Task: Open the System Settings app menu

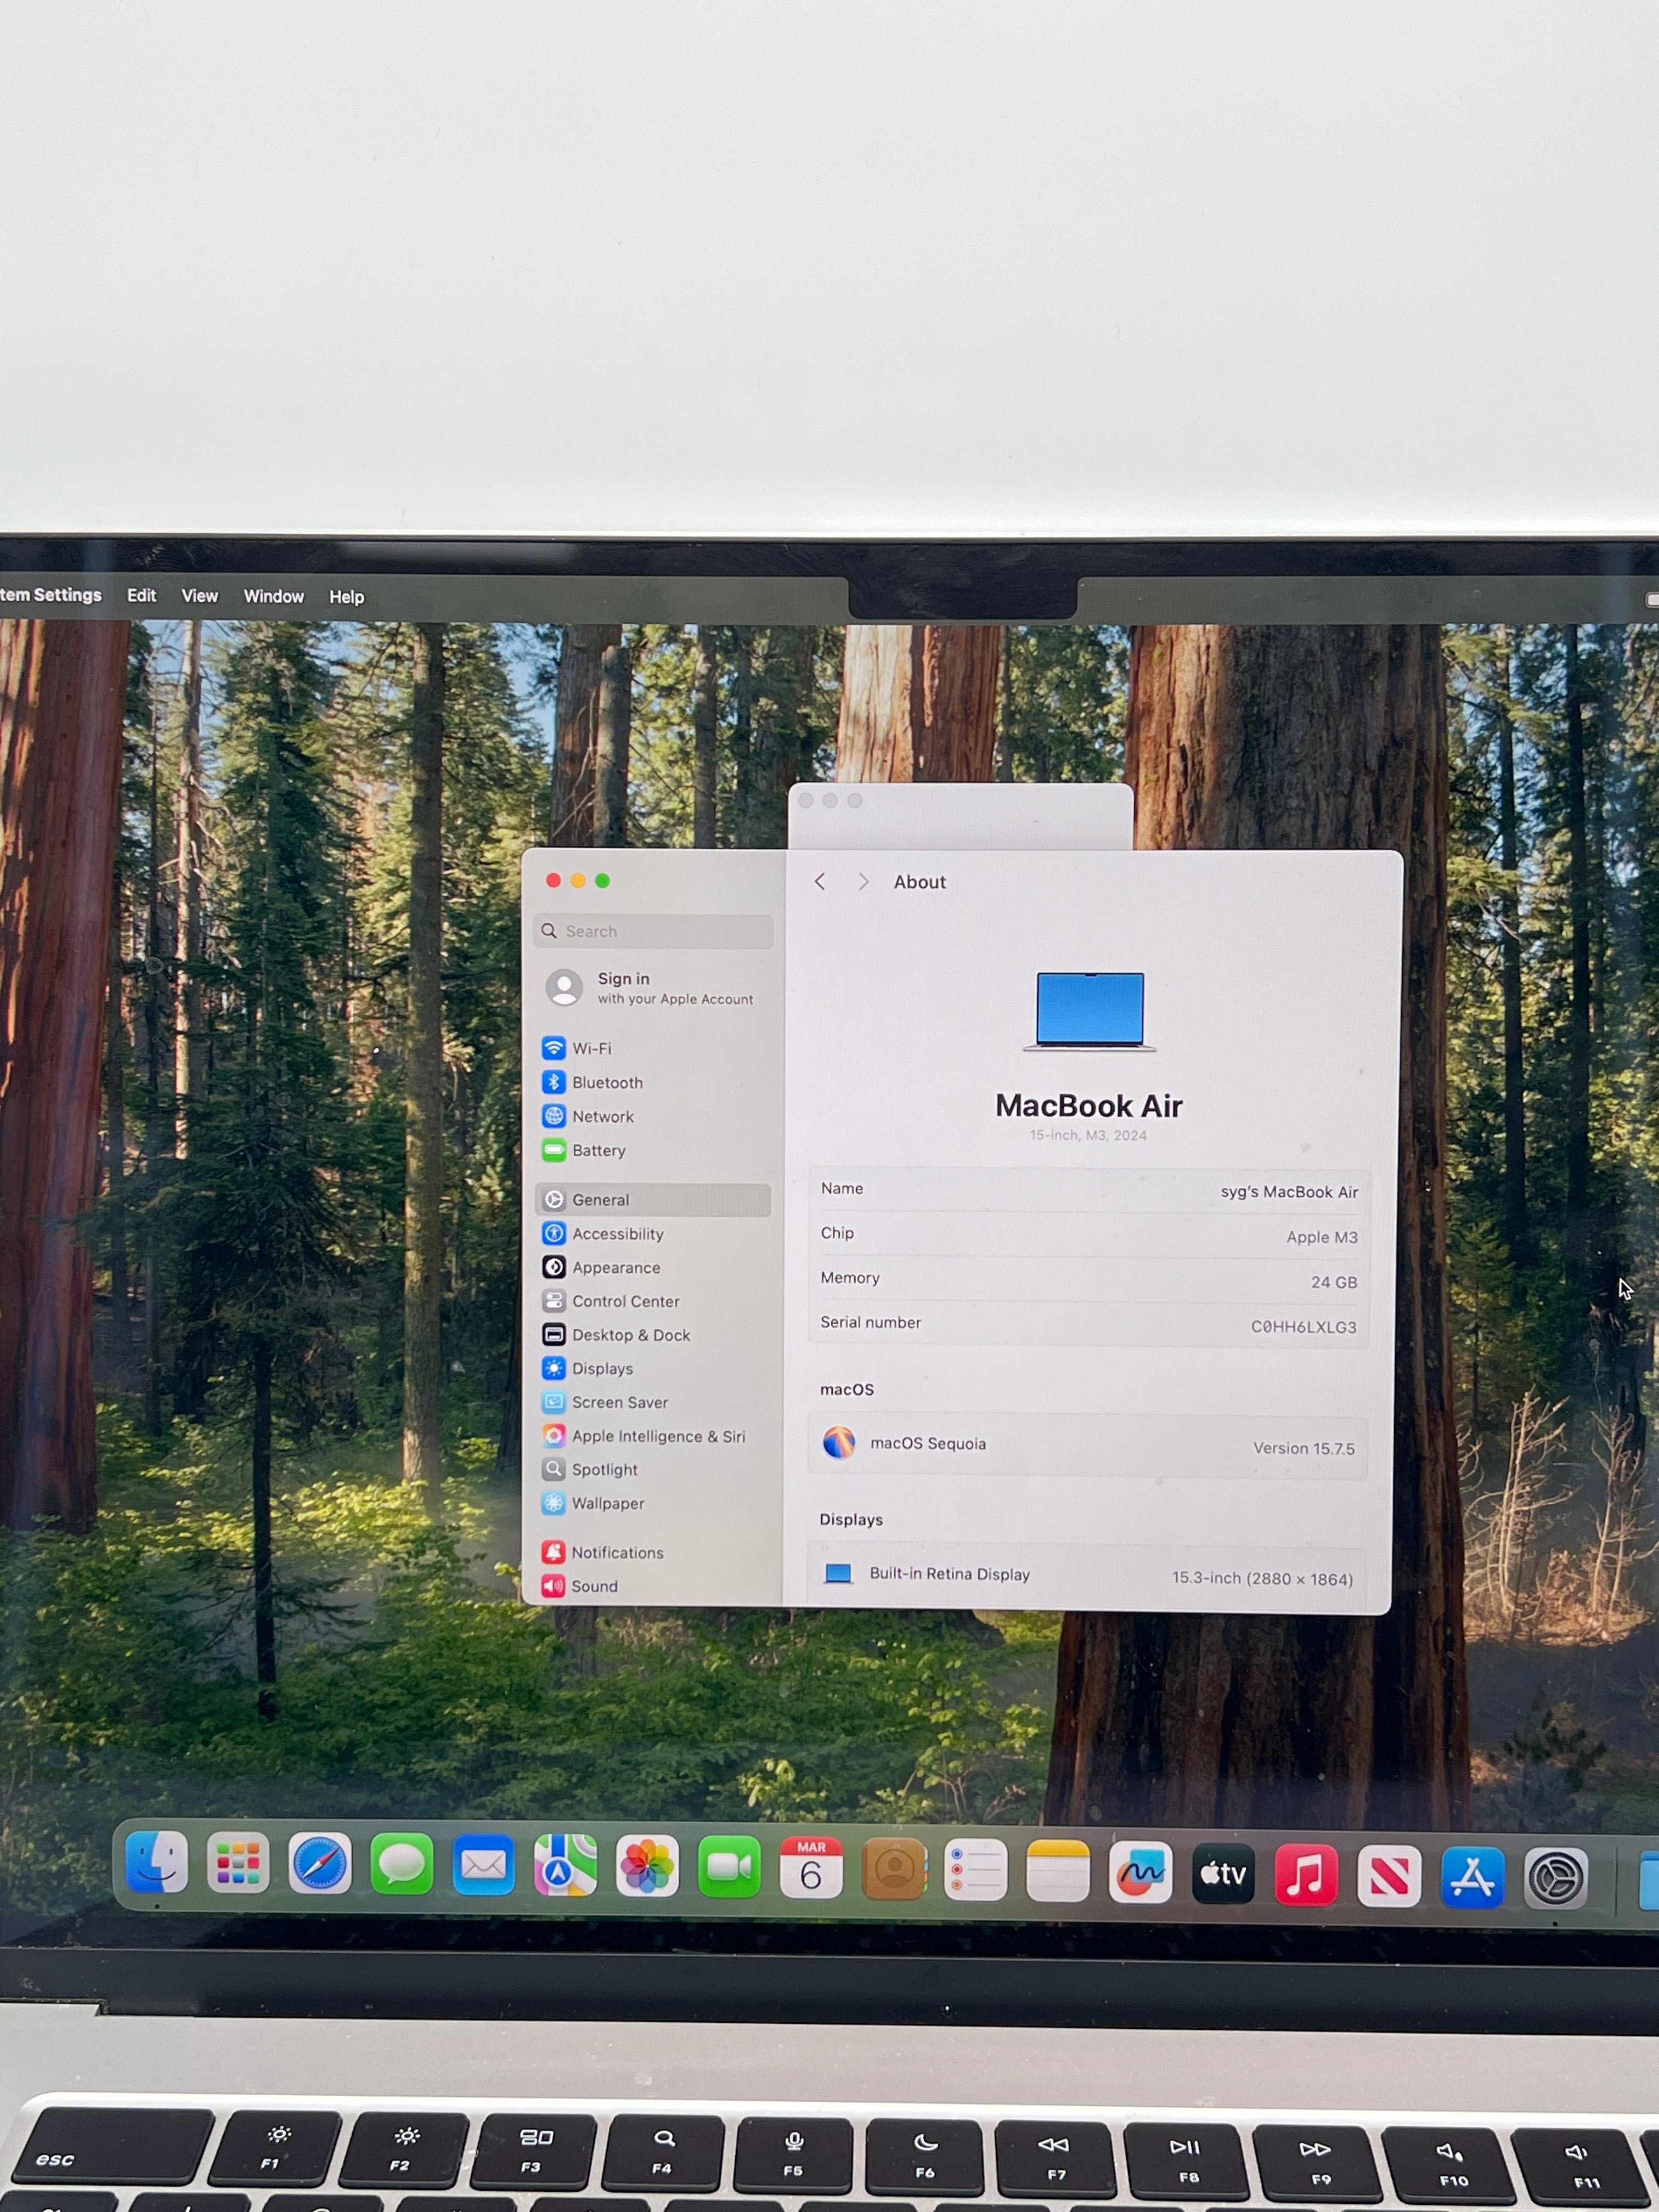Action: point(51,595)
